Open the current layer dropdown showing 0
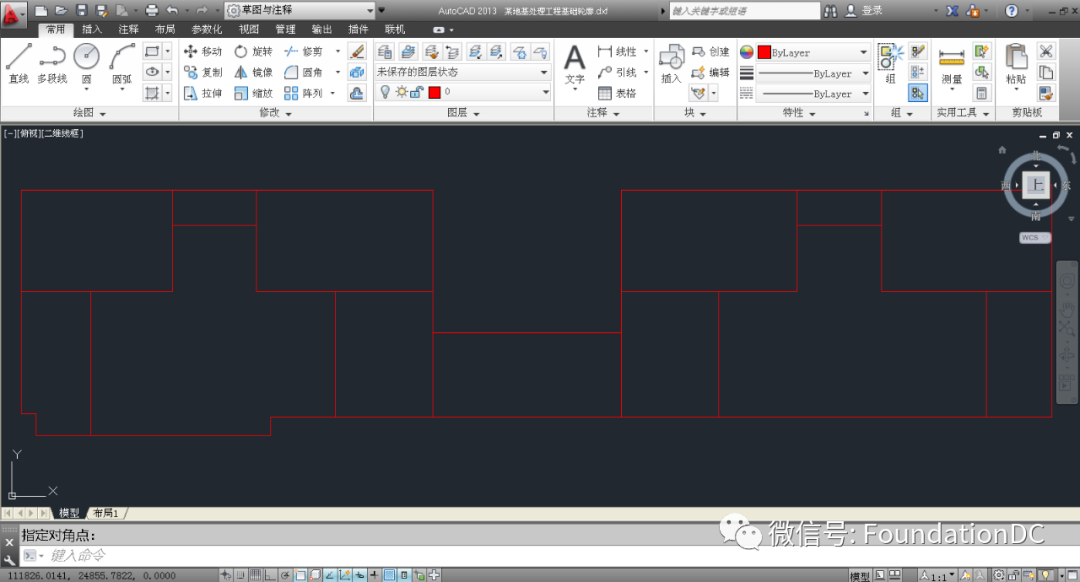This screenshot has height=582, width=1080. coord(462,92)
